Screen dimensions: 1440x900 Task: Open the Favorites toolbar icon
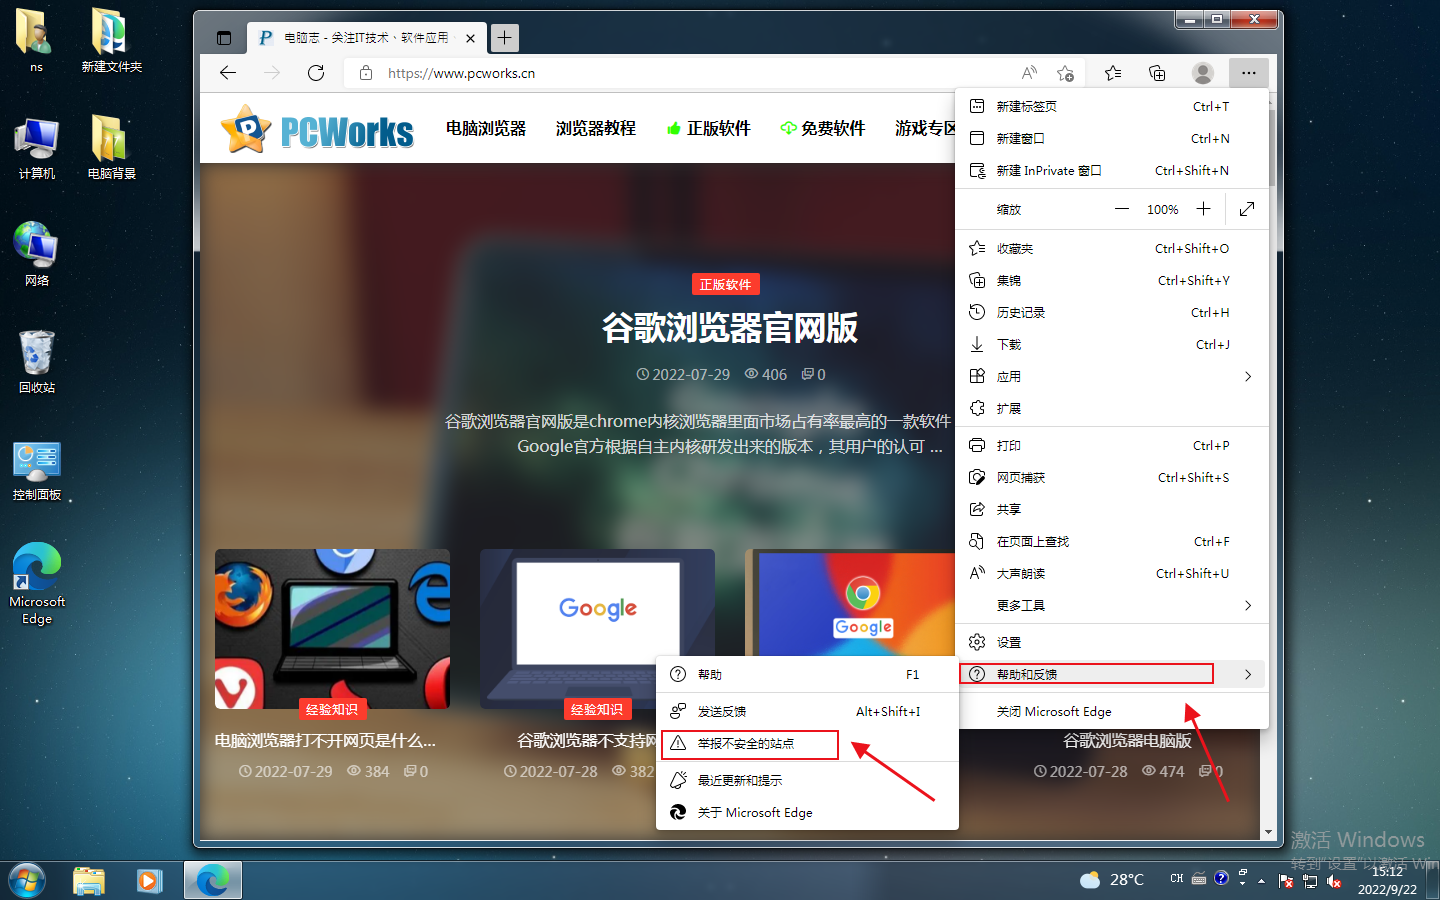coord(1113,73)
